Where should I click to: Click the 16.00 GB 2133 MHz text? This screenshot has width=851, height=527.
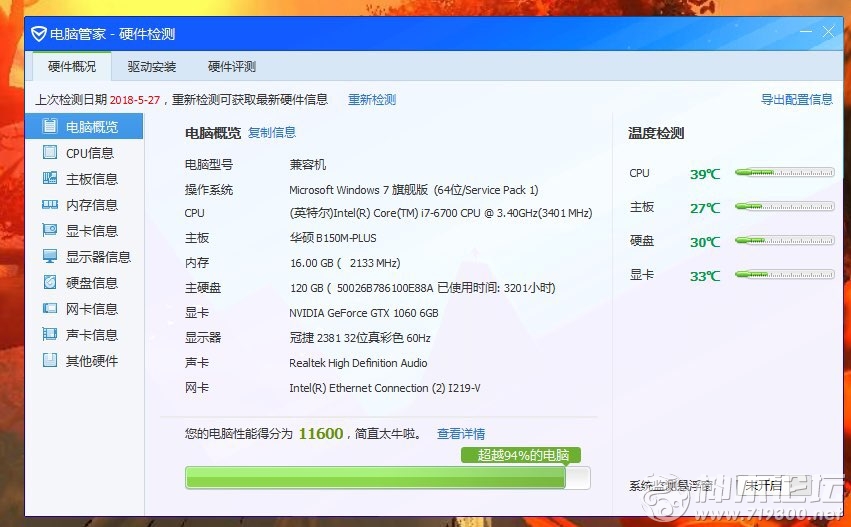[x=345, y=263]
